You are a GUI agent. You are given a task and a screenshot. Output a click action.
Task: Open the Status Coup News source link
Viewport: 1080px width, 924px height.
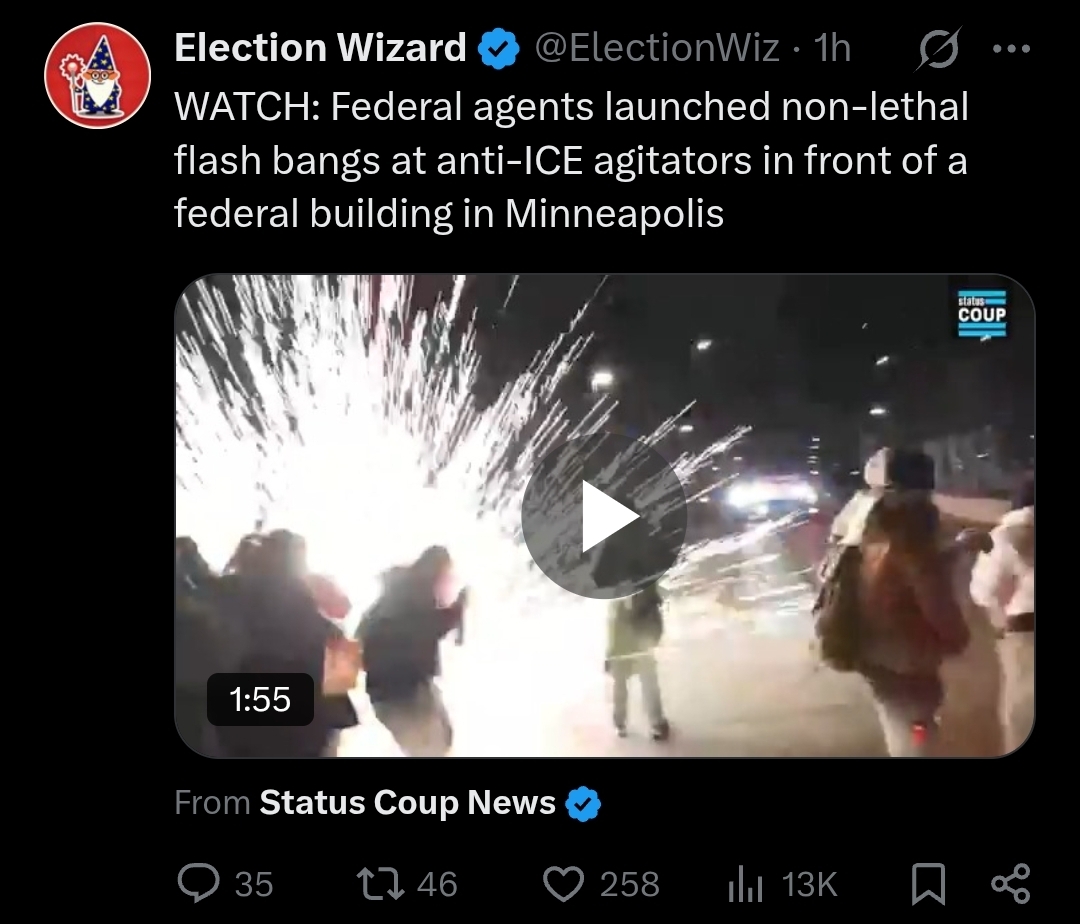tap(407, 802)
